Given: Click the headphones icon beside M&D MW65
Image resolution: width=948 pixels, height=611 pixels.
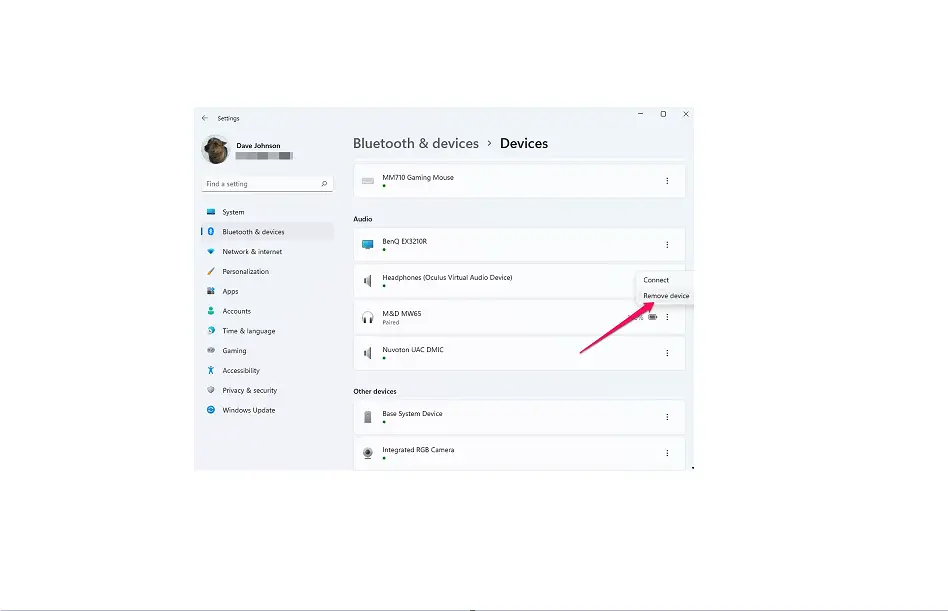Looking at the screenshot, I should coord(367,317).
